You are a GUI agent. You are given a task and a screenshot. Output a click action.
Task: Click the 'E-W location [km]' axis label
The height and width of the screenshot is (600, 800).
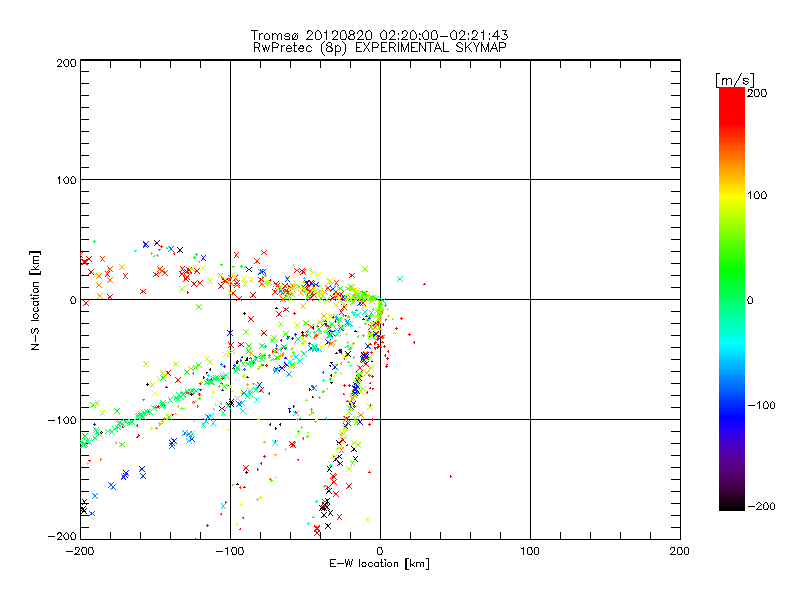(379, 564)
